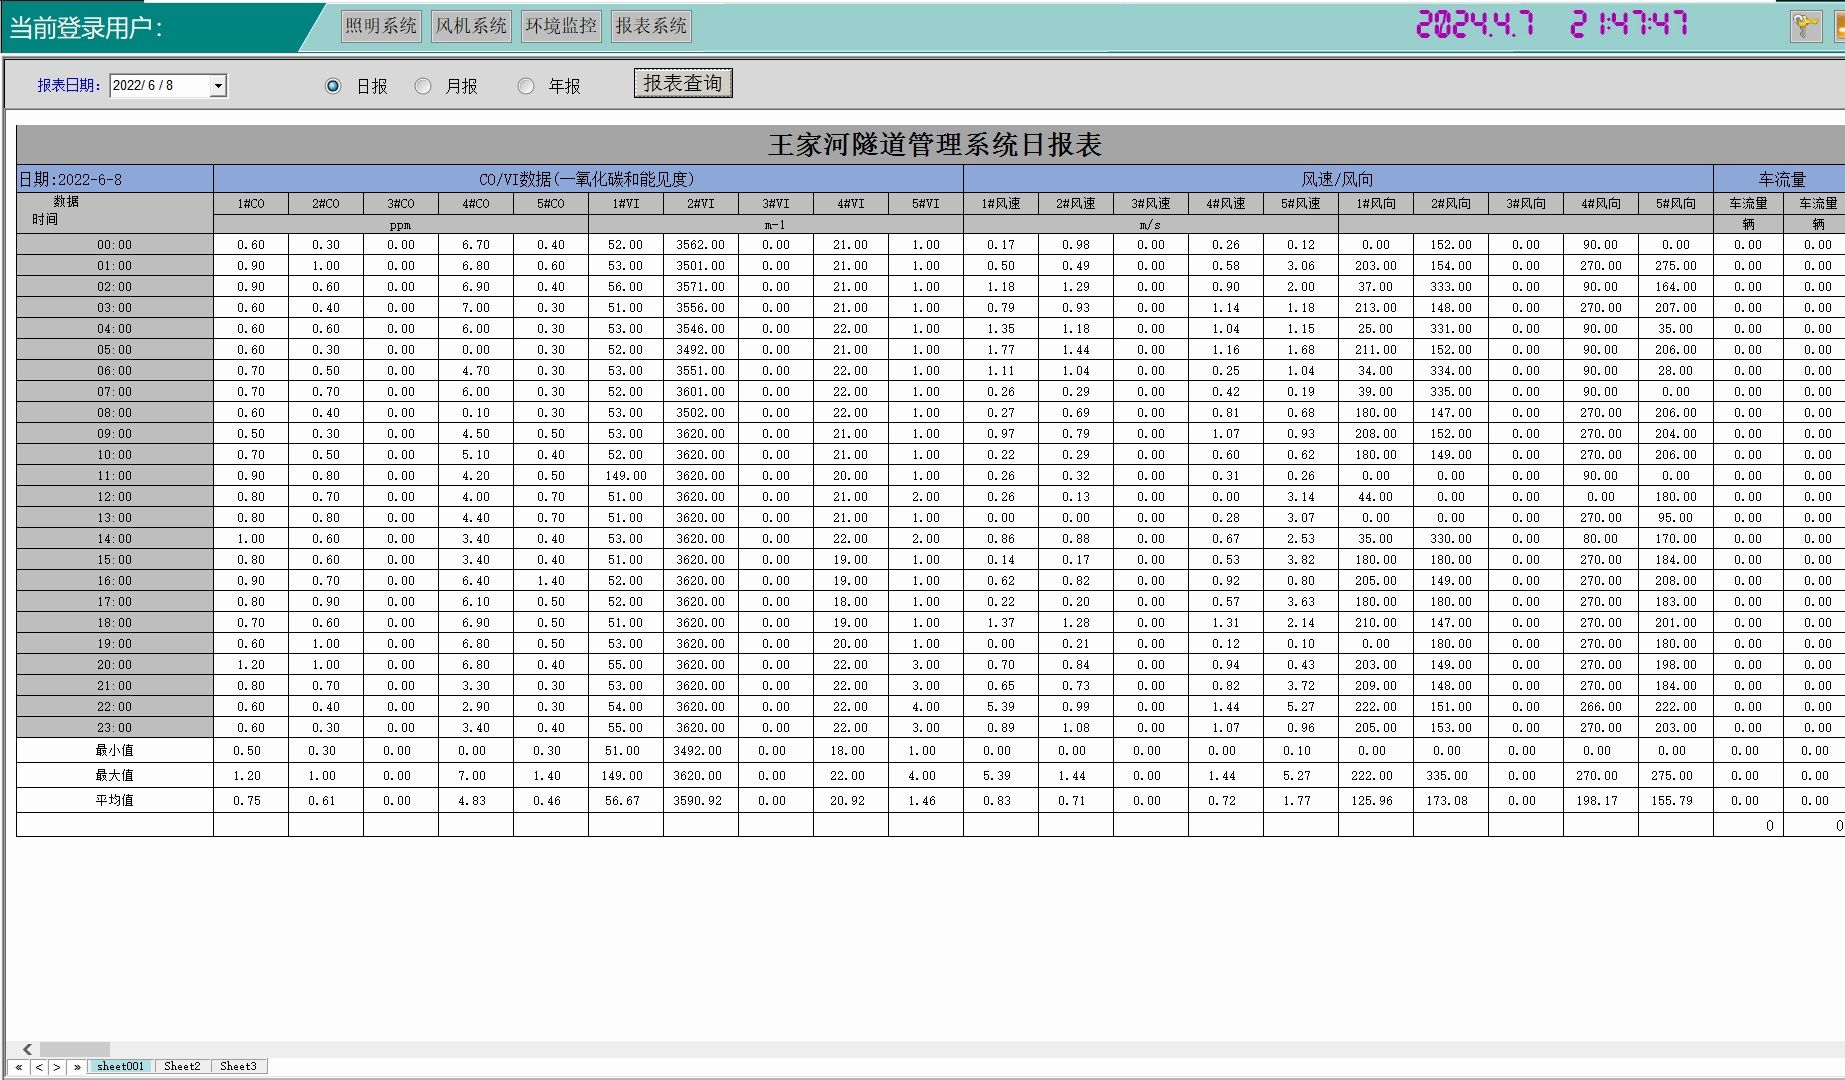Open the 环境监控 (environment monitoring) module
1845x1080 pixels.
tap(562, 27)
